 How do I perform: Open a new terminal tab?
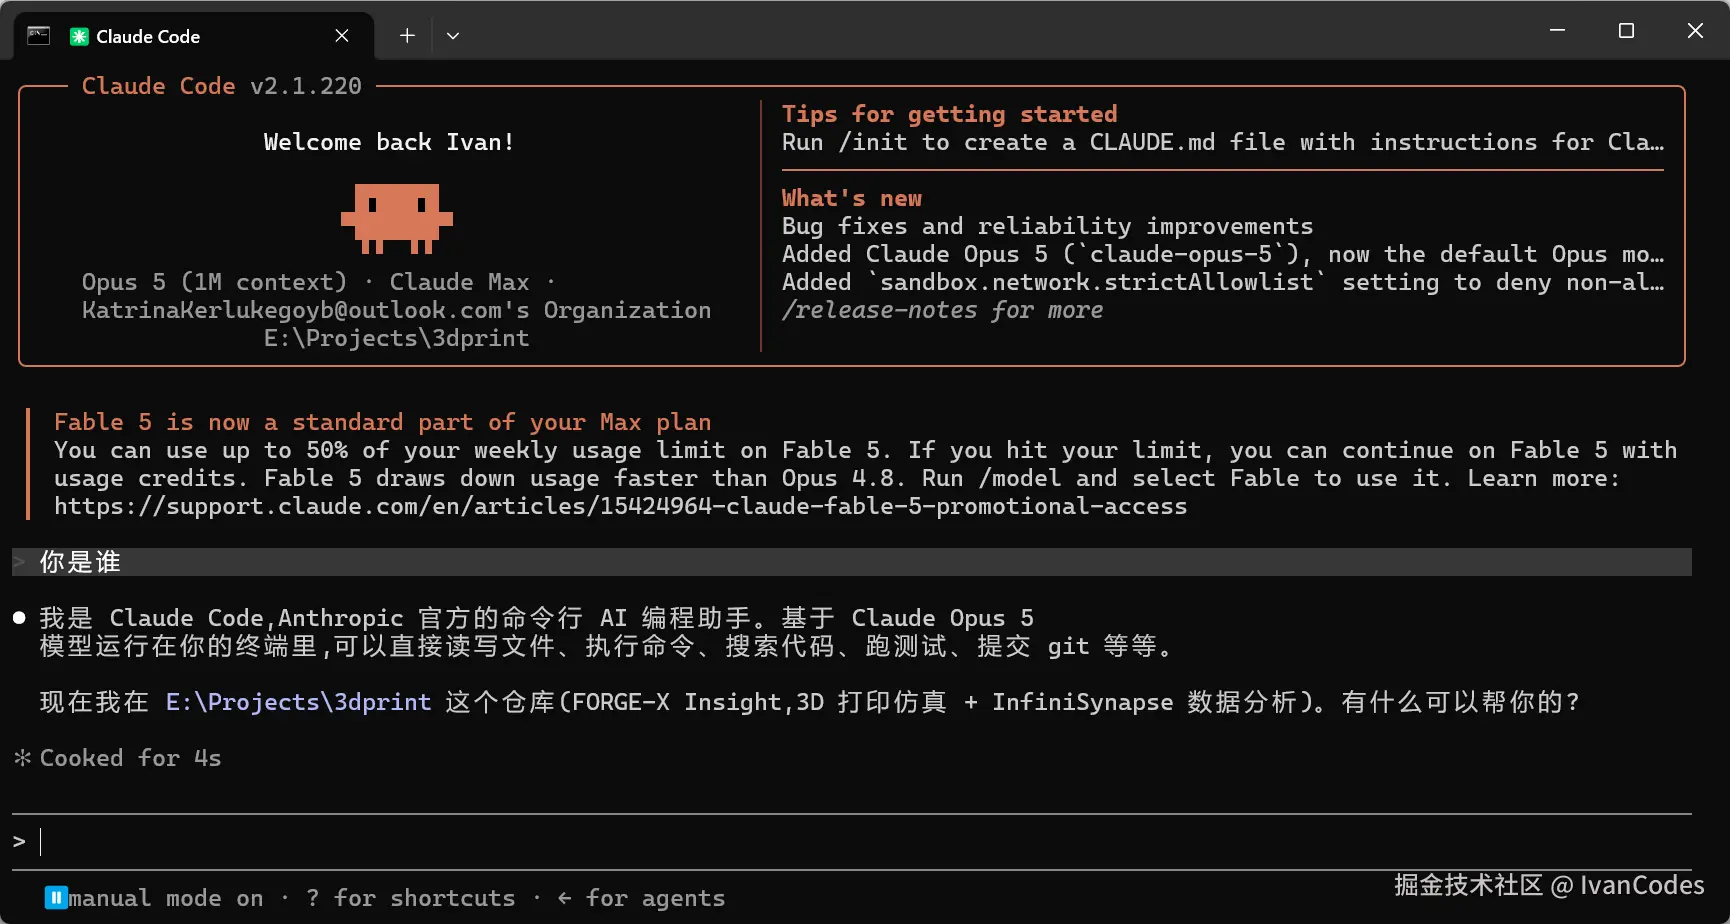(x=407, y=36)
